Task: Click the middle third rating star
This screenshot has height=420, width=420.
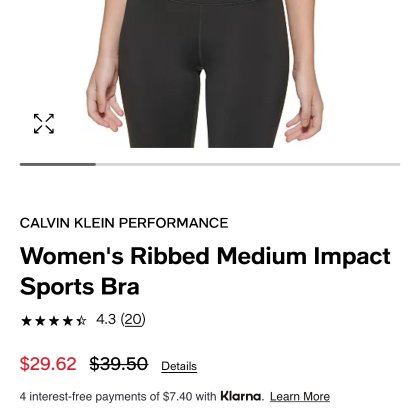Action: [54, 321]
